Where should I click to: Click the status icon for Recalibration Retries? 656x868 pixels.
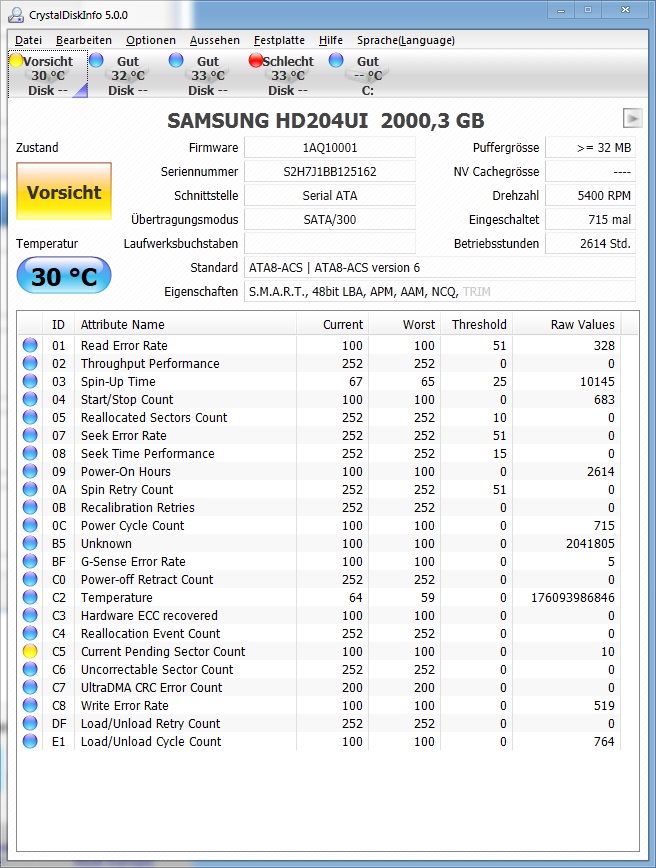click(x=30, y=507)
